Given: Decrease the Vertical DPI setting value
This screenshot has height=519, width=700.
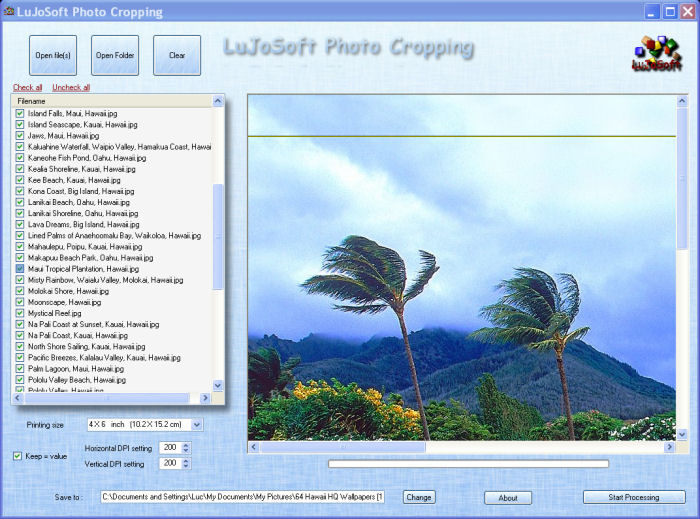Looking at the screenshot, I should click(186, 467).
